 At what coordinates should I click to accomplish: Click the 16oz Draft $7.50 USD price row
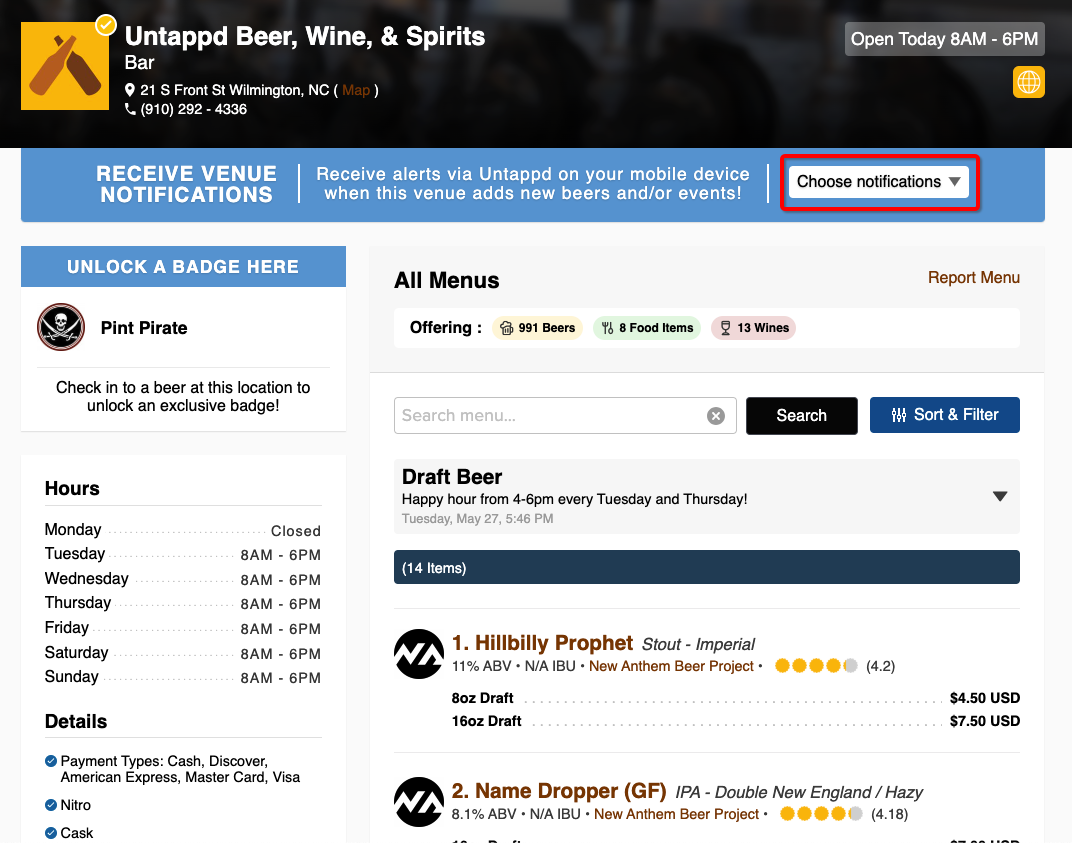(736, 721)
